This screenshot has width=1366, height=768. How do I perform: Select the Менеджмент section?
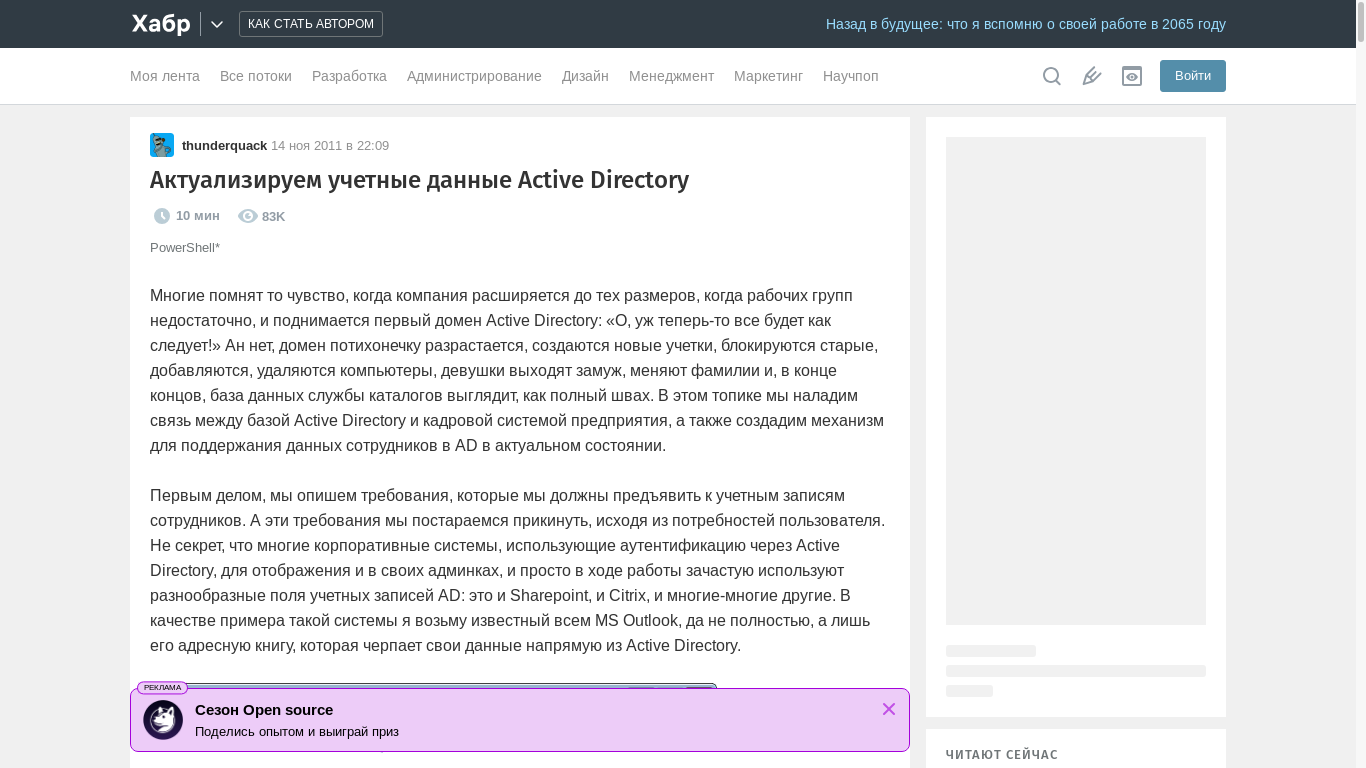pyautogui.click(x=671, y=76)
